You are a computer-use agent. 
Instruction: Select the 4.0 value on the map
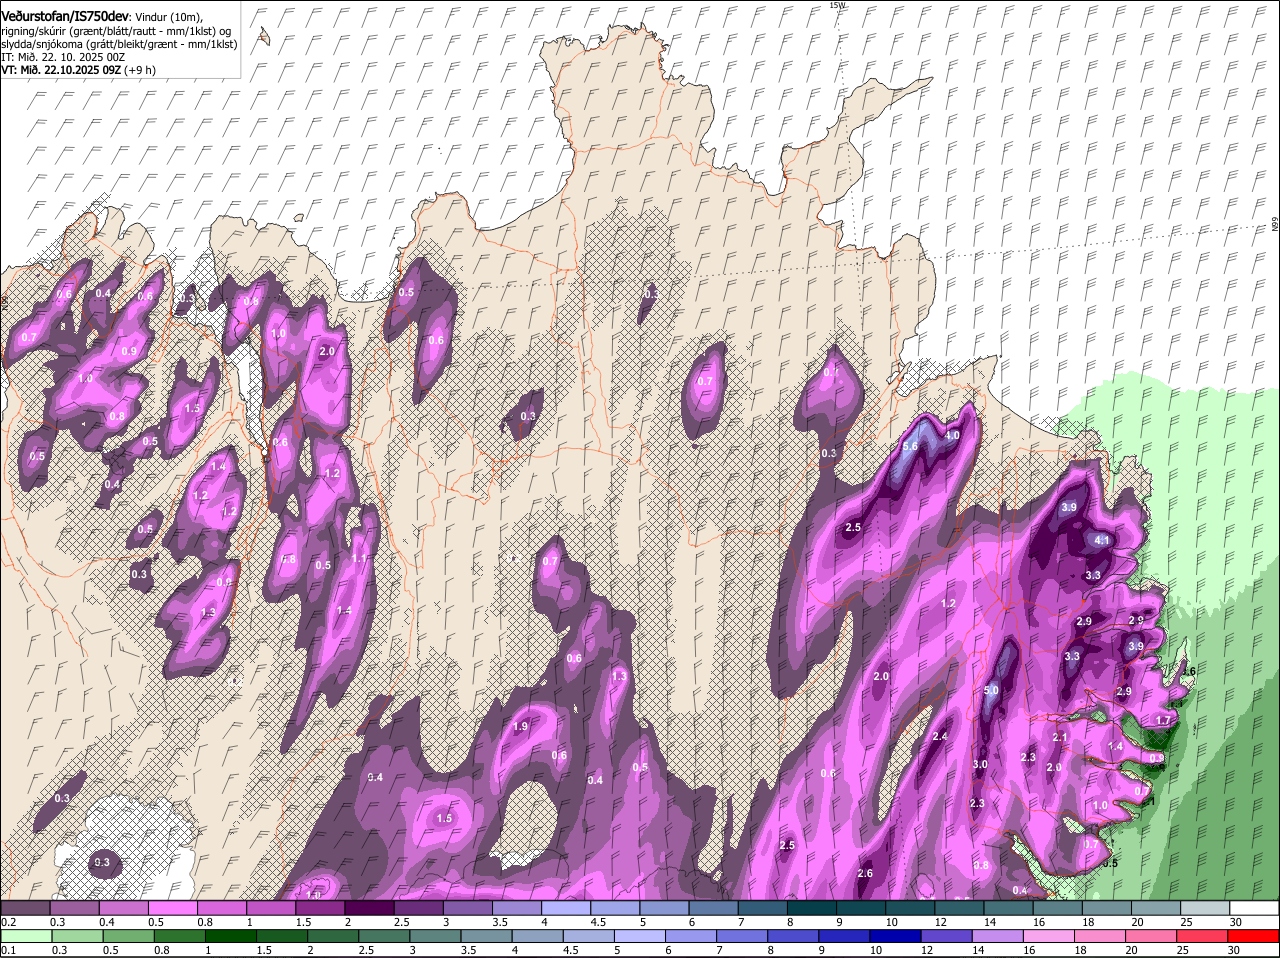pyautogui.click(x=952, y=436)
